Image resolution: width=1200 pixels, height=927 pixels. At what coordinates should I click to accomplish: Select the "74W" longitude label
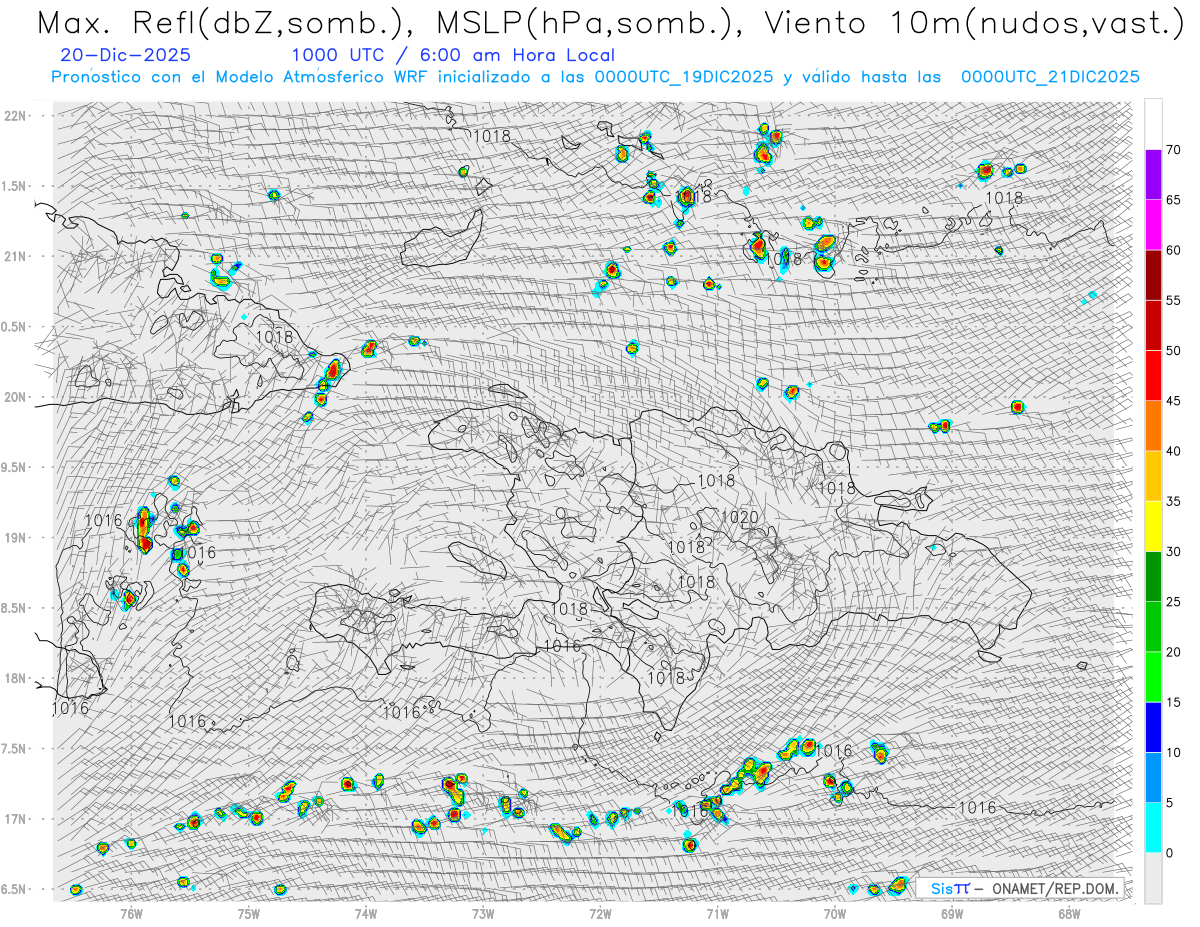(x=366, y=912)
